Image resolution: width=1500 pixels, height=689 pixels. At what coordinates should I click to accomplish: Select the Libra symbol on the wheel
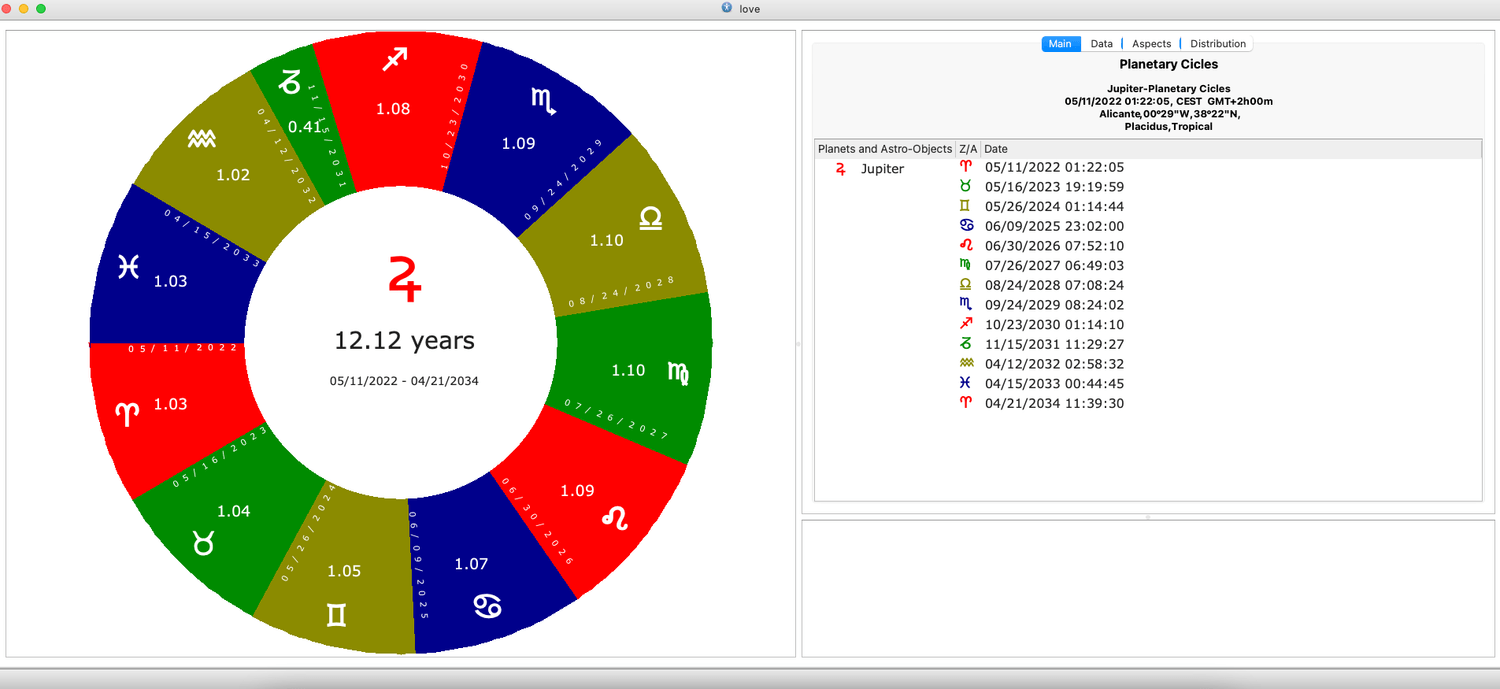650,219
